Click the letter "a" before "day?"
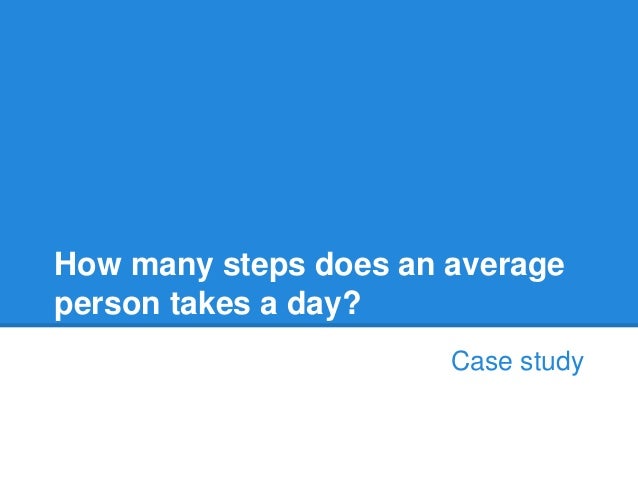 (x=269, y=306)
